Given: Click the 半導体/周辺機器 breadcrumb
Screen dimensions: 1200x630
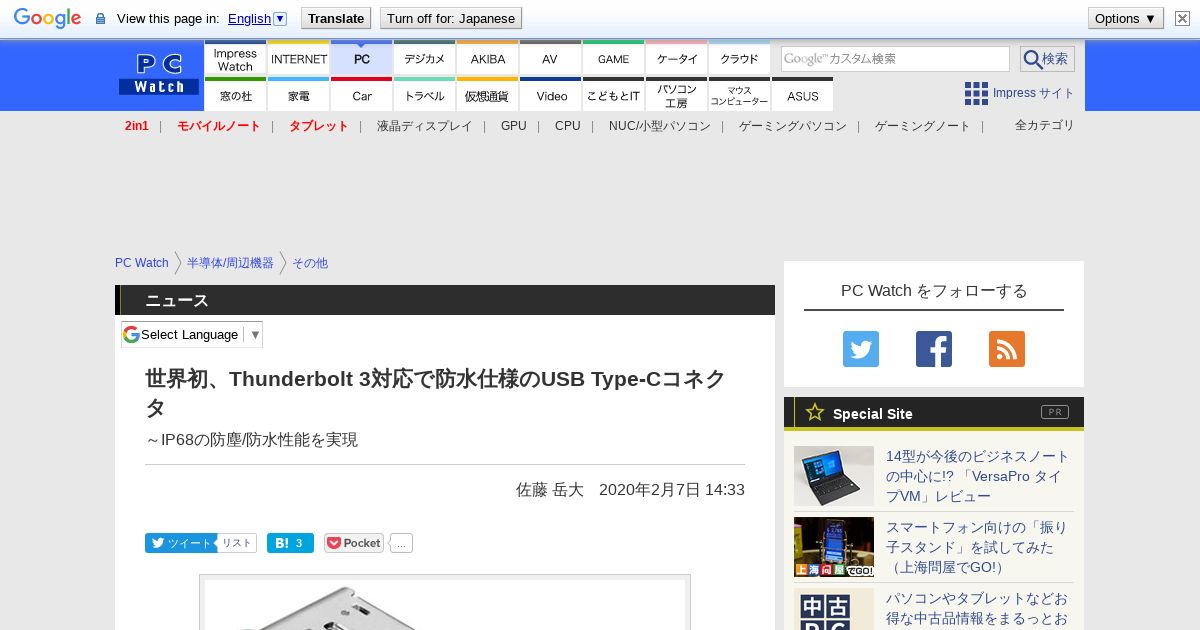Looking at the screenshot, I should [x=230, y=263].
